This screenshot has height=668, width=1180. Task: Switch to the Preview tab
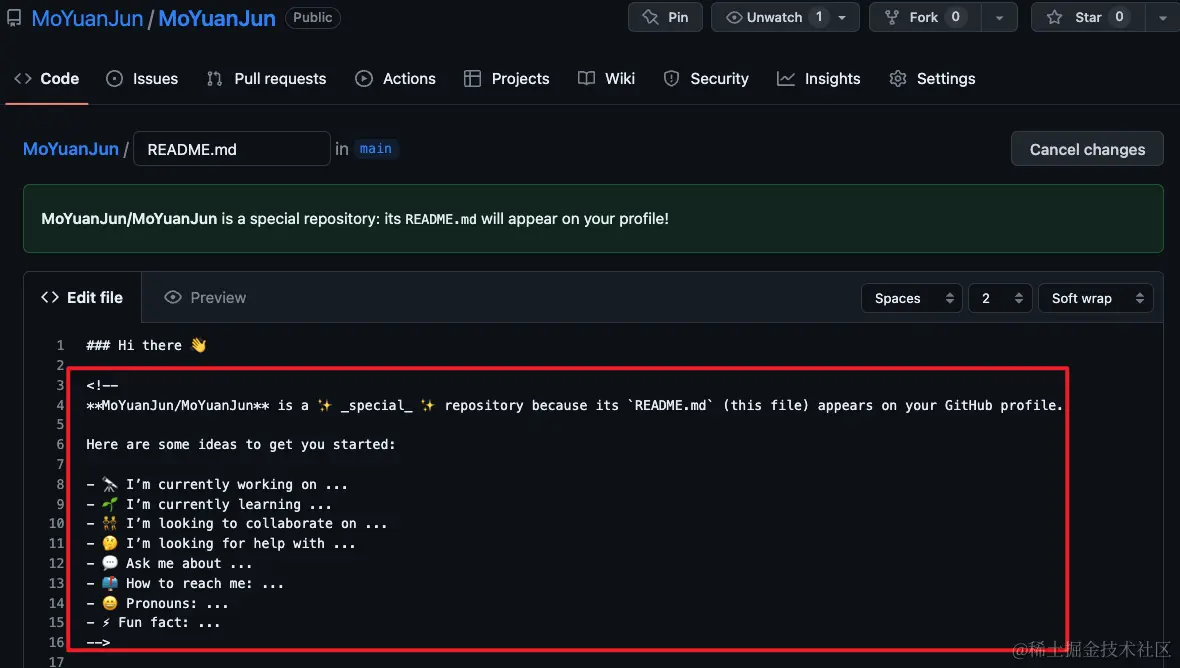(x=205, y=297)
